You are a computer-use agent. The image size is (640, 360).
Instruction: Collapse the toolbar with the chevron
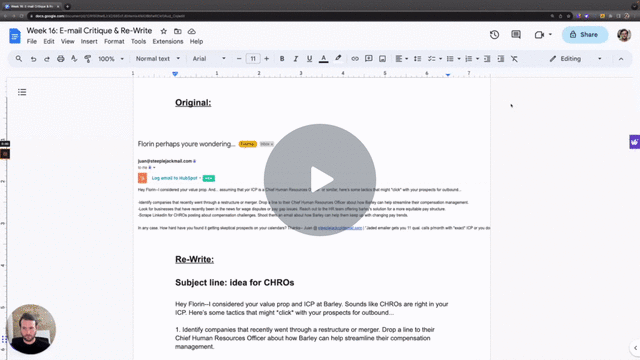(x=621, y=59)
